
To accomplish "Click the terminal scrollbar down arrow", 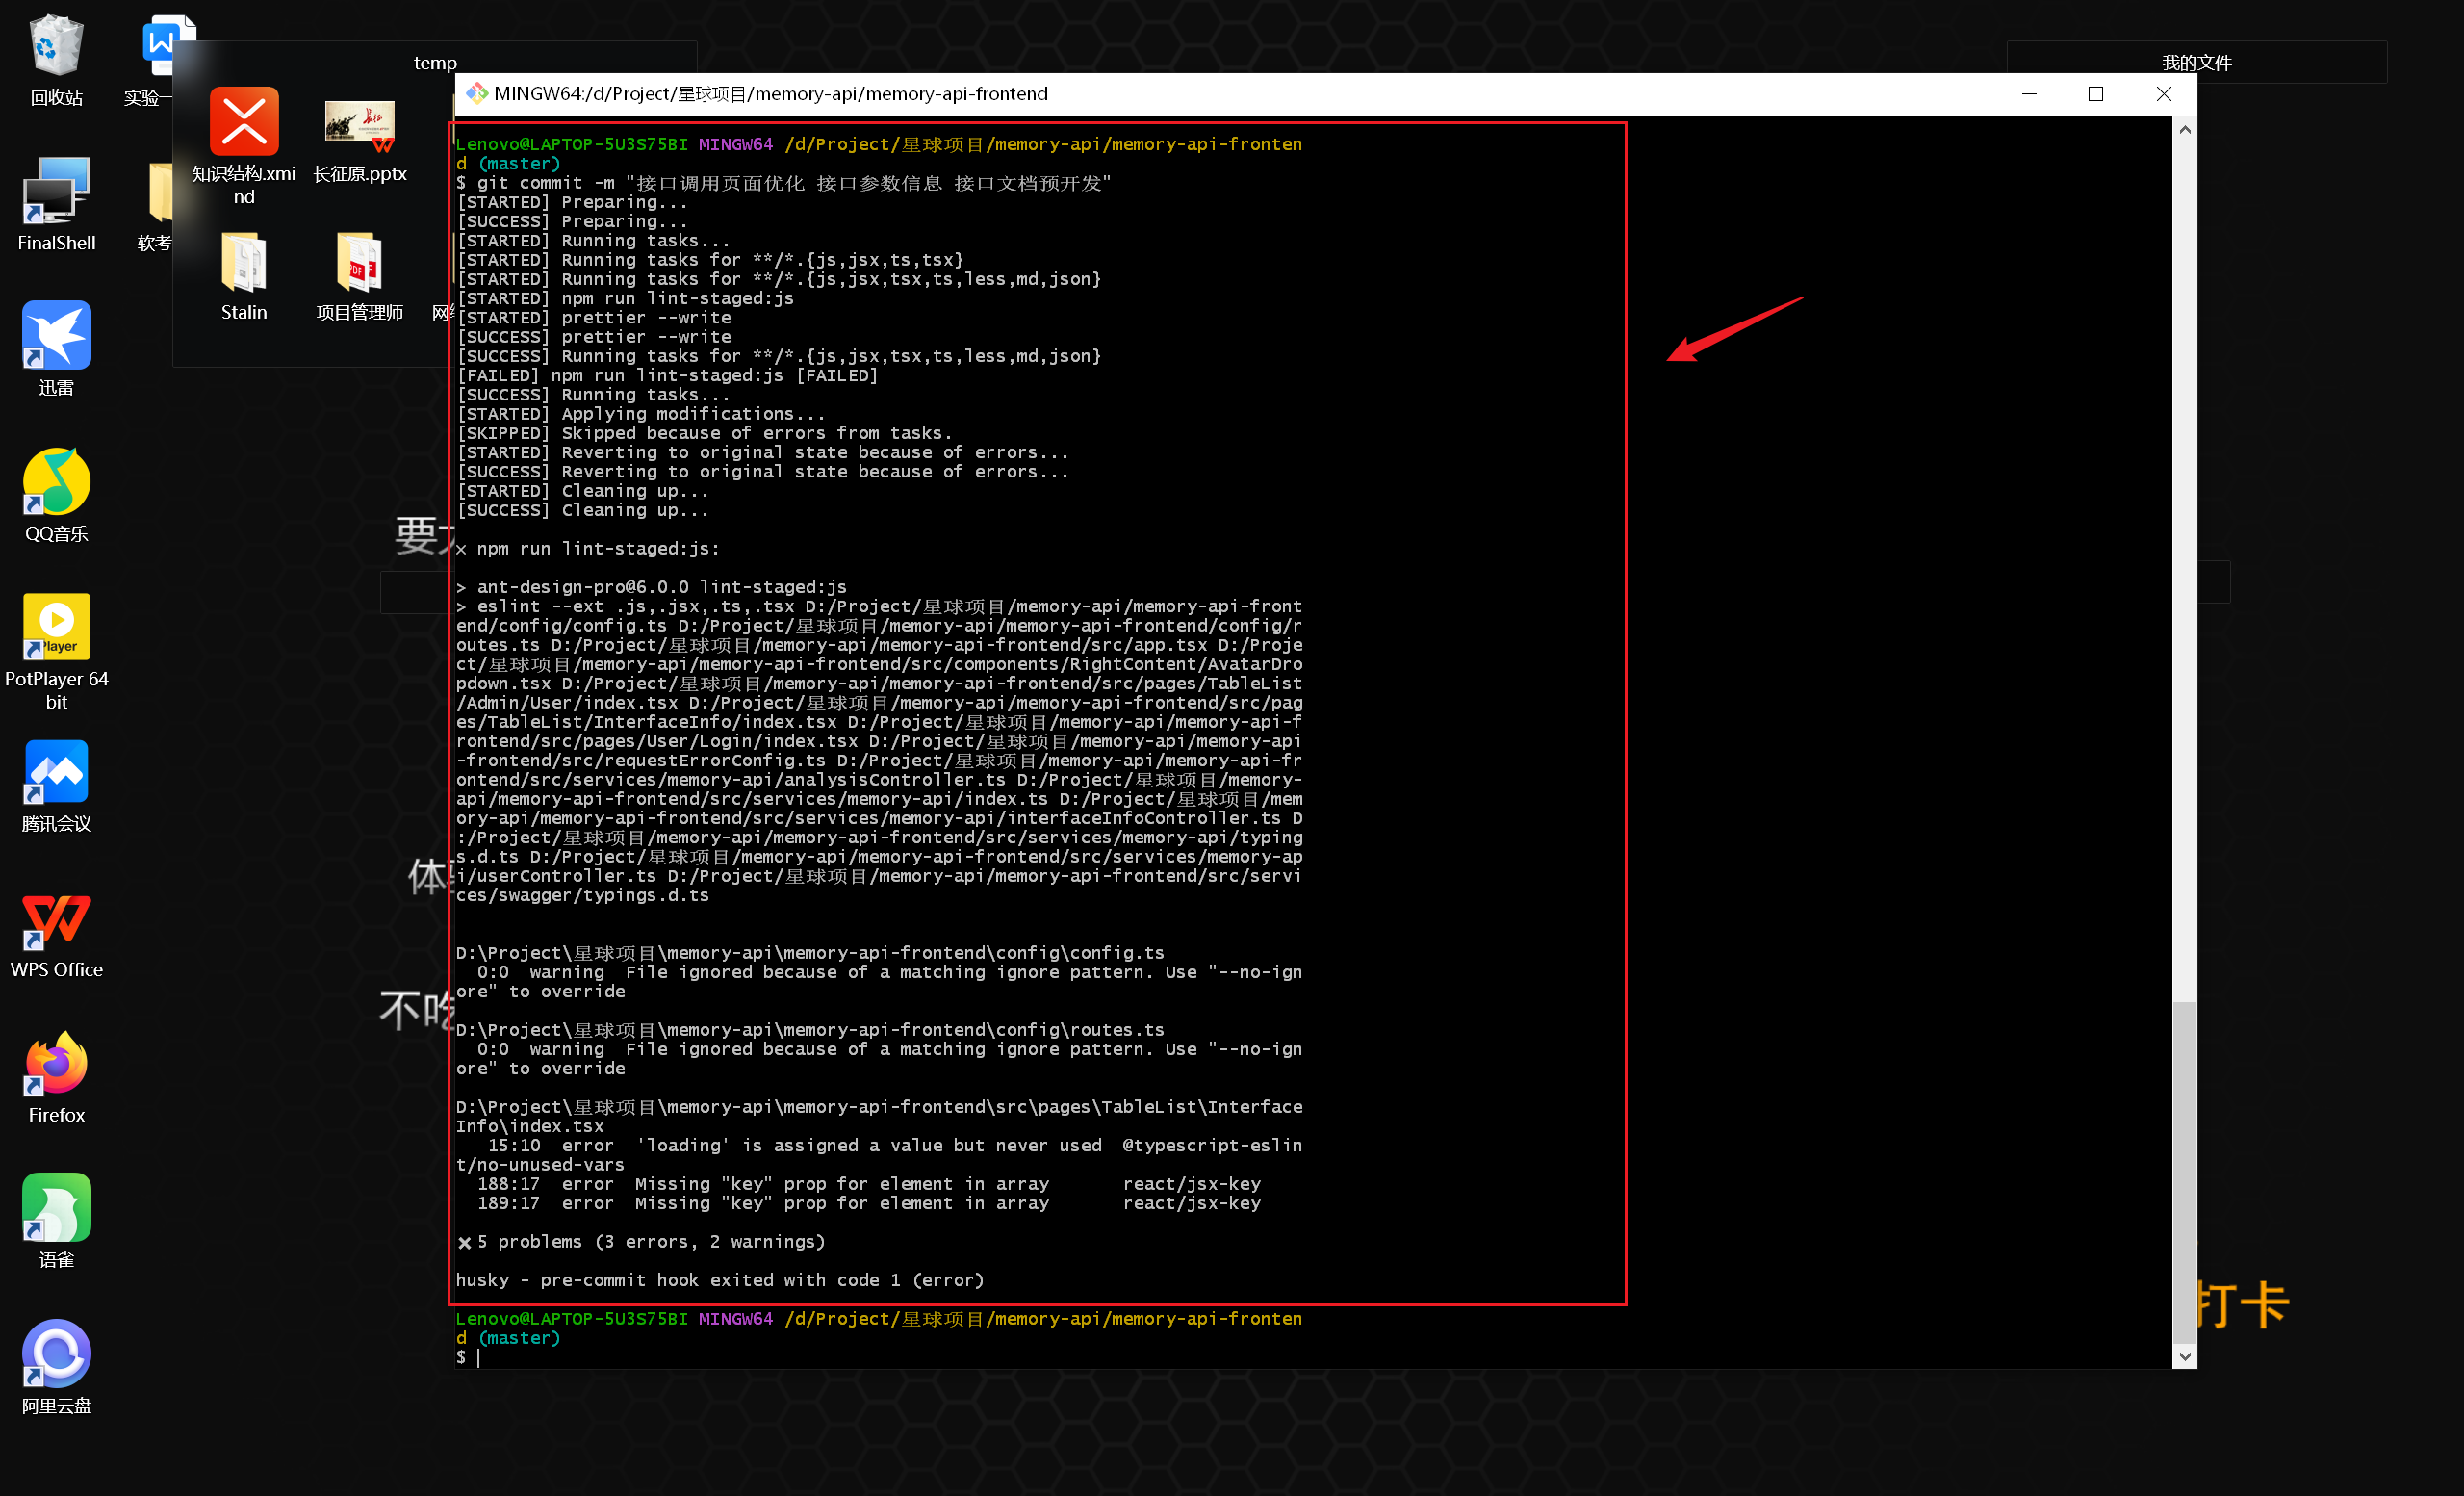I will pos(2185,1357).
